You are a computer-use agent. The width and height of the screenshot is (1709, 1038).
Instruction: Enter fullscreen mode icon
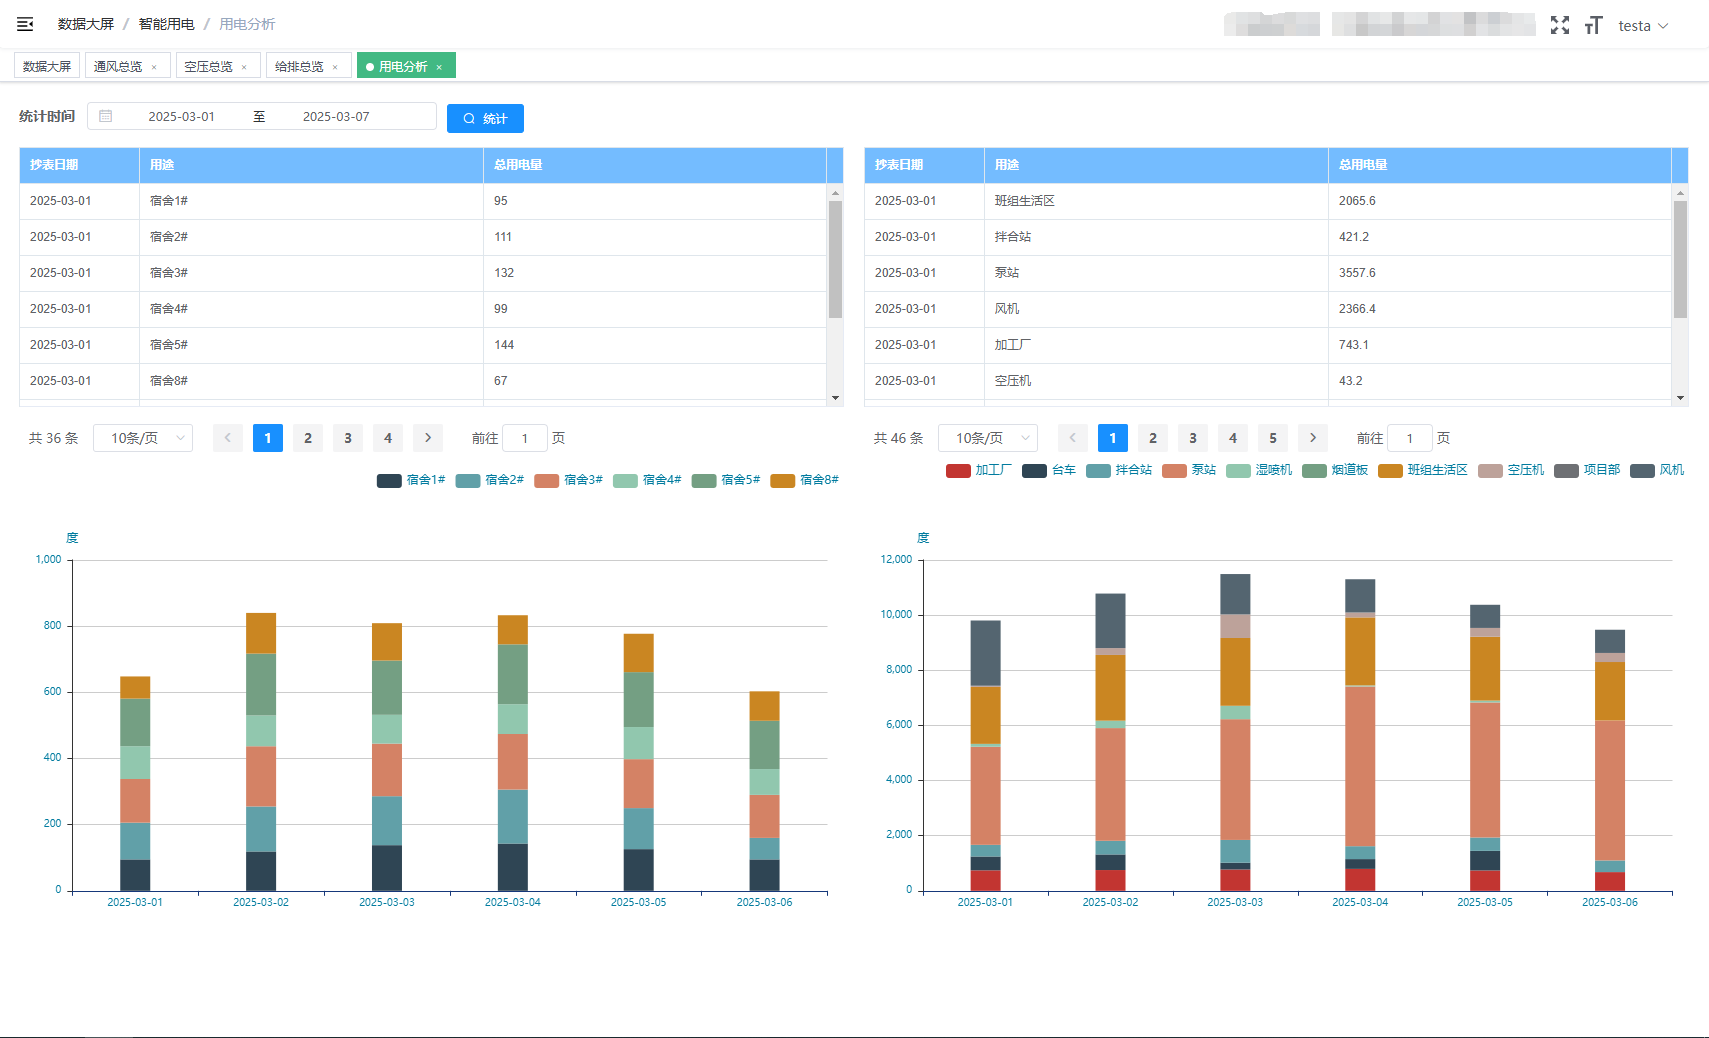pos(1560,25)
